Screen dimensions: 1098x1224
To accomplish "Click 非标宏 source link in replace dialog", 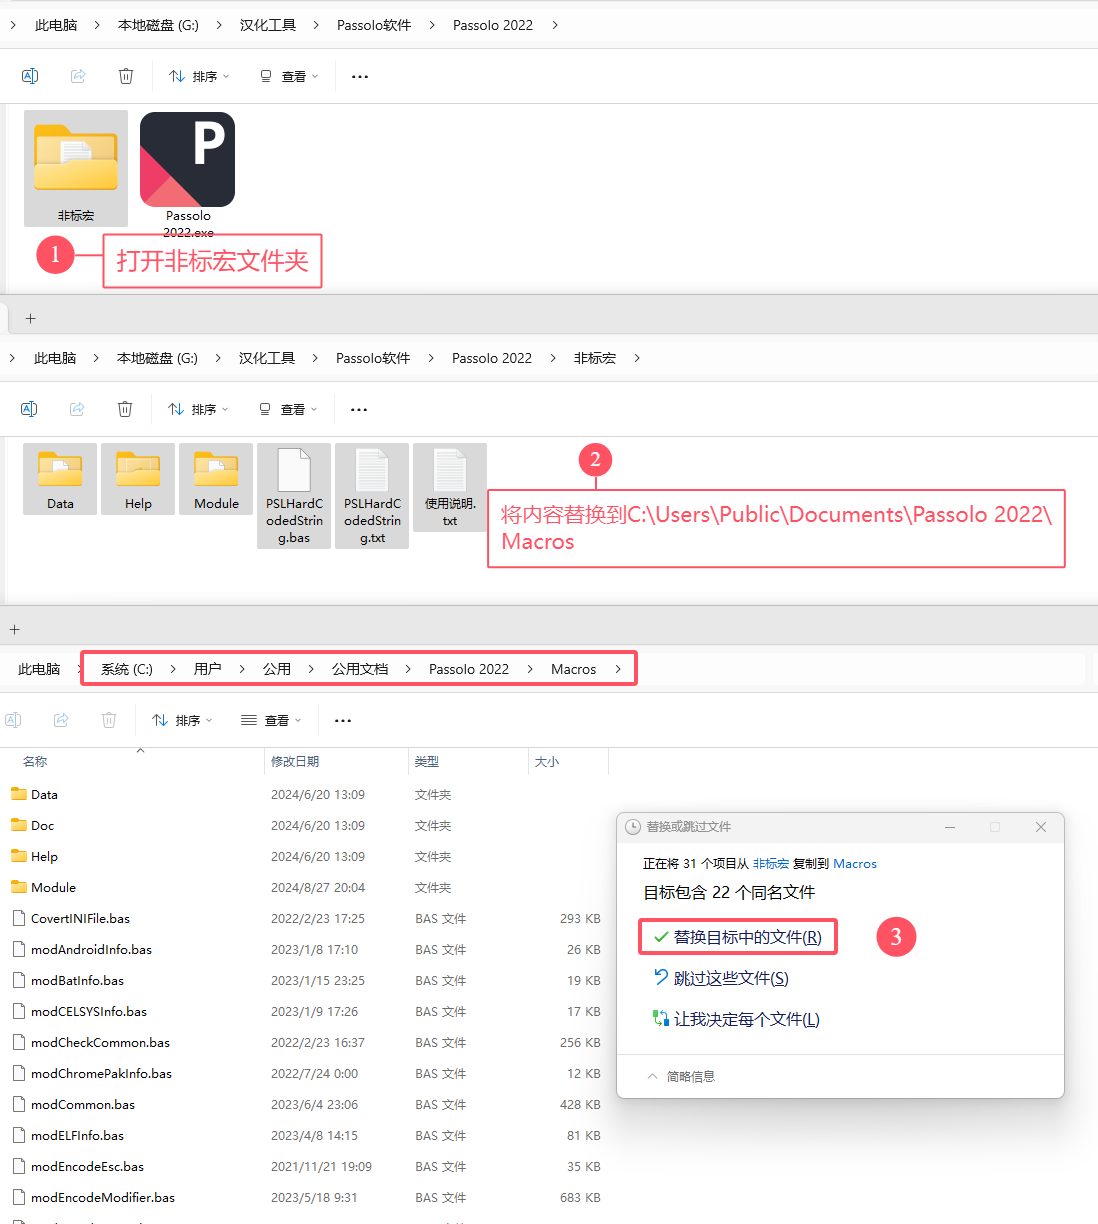I will pyautogui.click(x=771, y=863).
